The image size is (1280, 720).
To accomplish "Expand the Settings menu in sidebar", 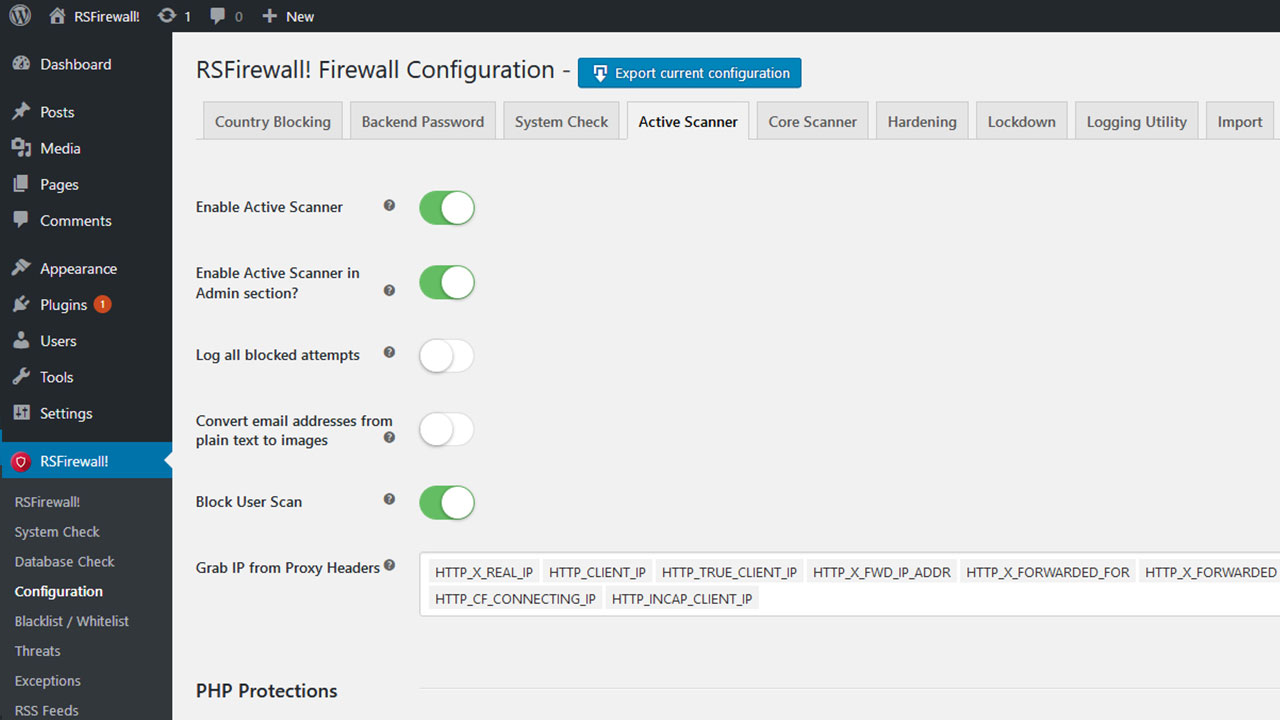I will (66, 413).
